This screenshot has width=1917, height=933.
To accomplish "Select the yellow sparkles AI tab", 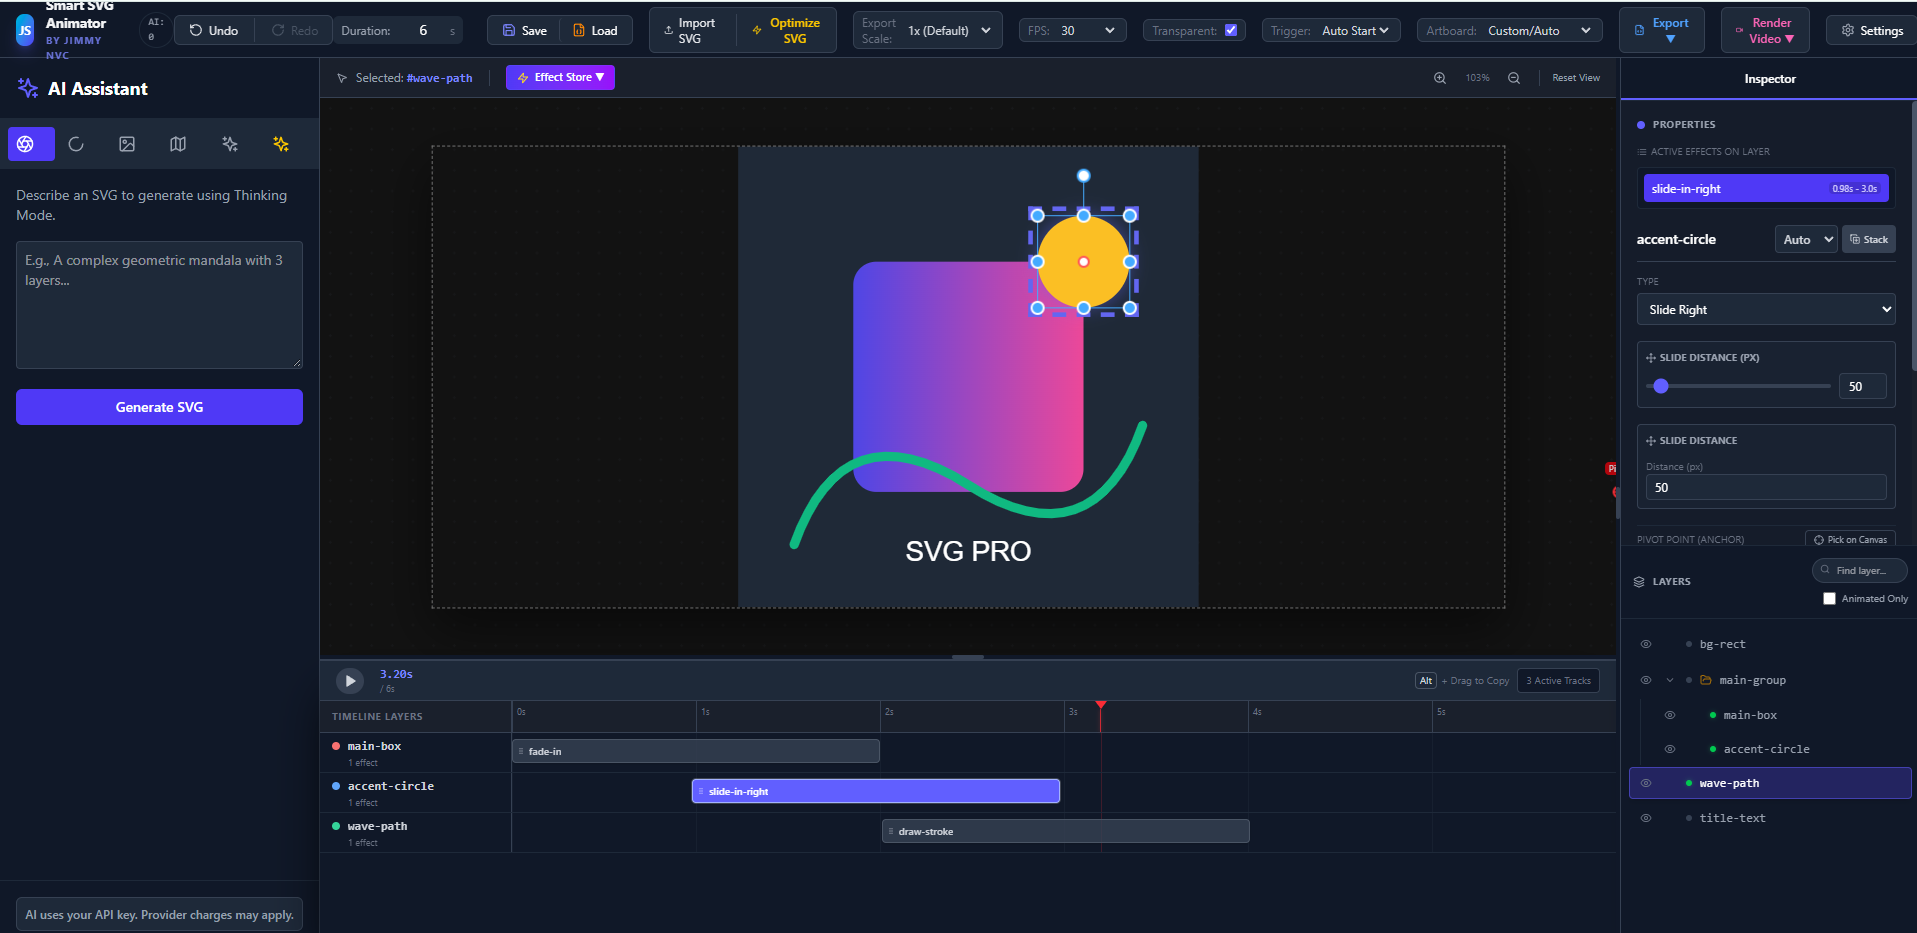I will [x=281, y=144].
